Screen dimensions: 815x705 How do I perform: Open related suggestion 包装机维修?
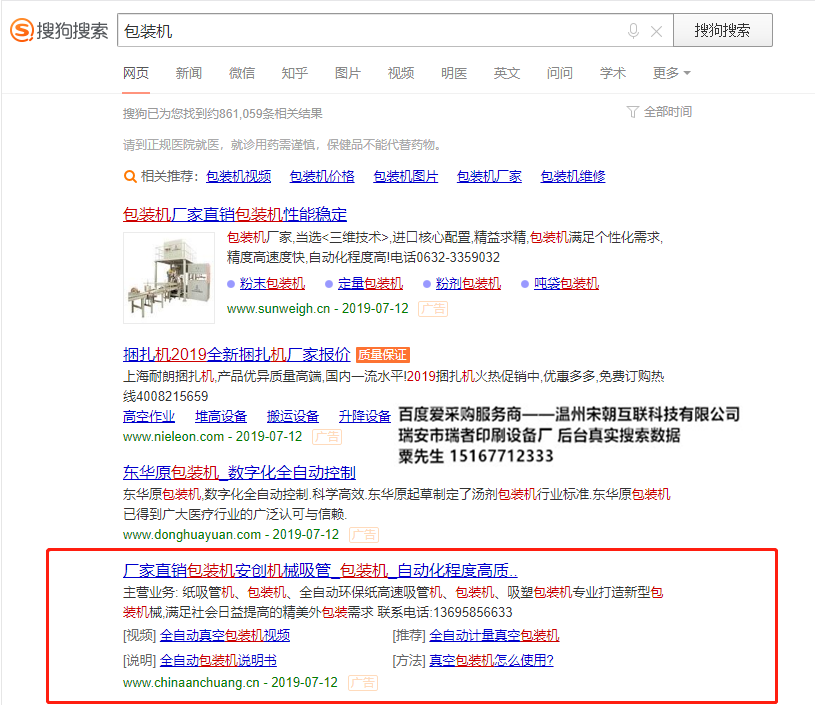(573, 176)
